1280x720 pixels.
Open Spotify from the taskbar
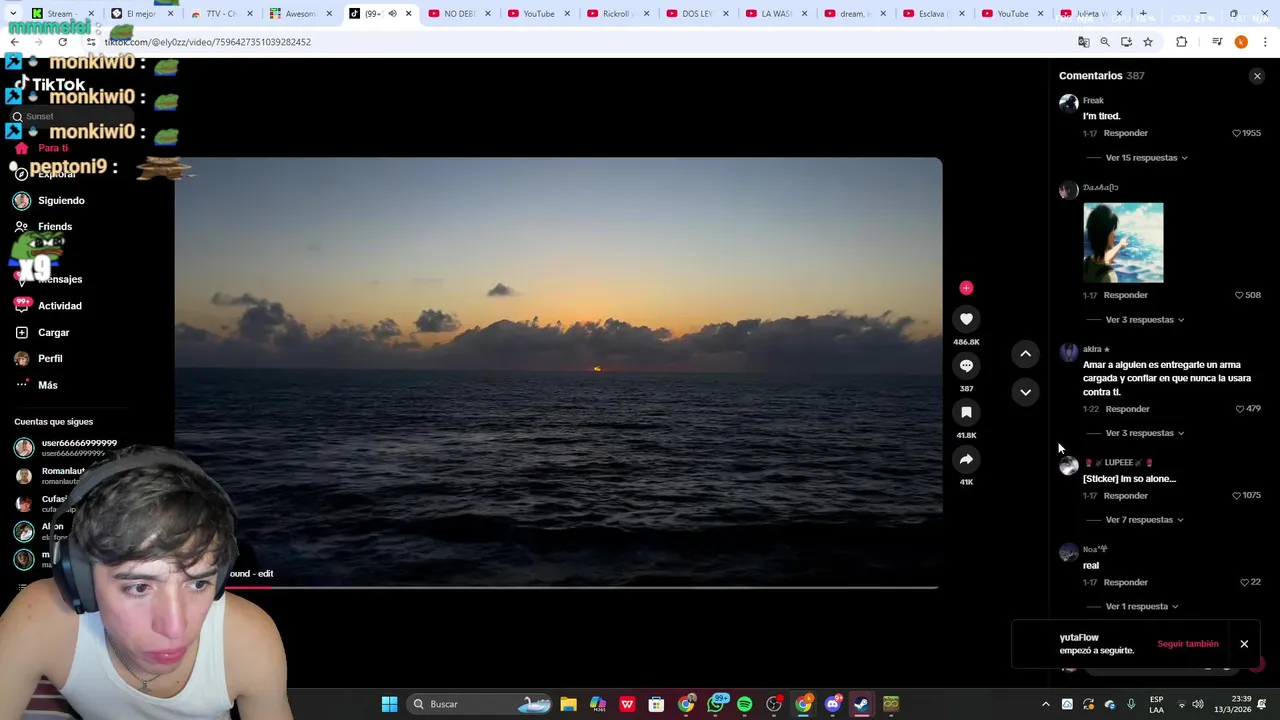(x=745, y=704)
